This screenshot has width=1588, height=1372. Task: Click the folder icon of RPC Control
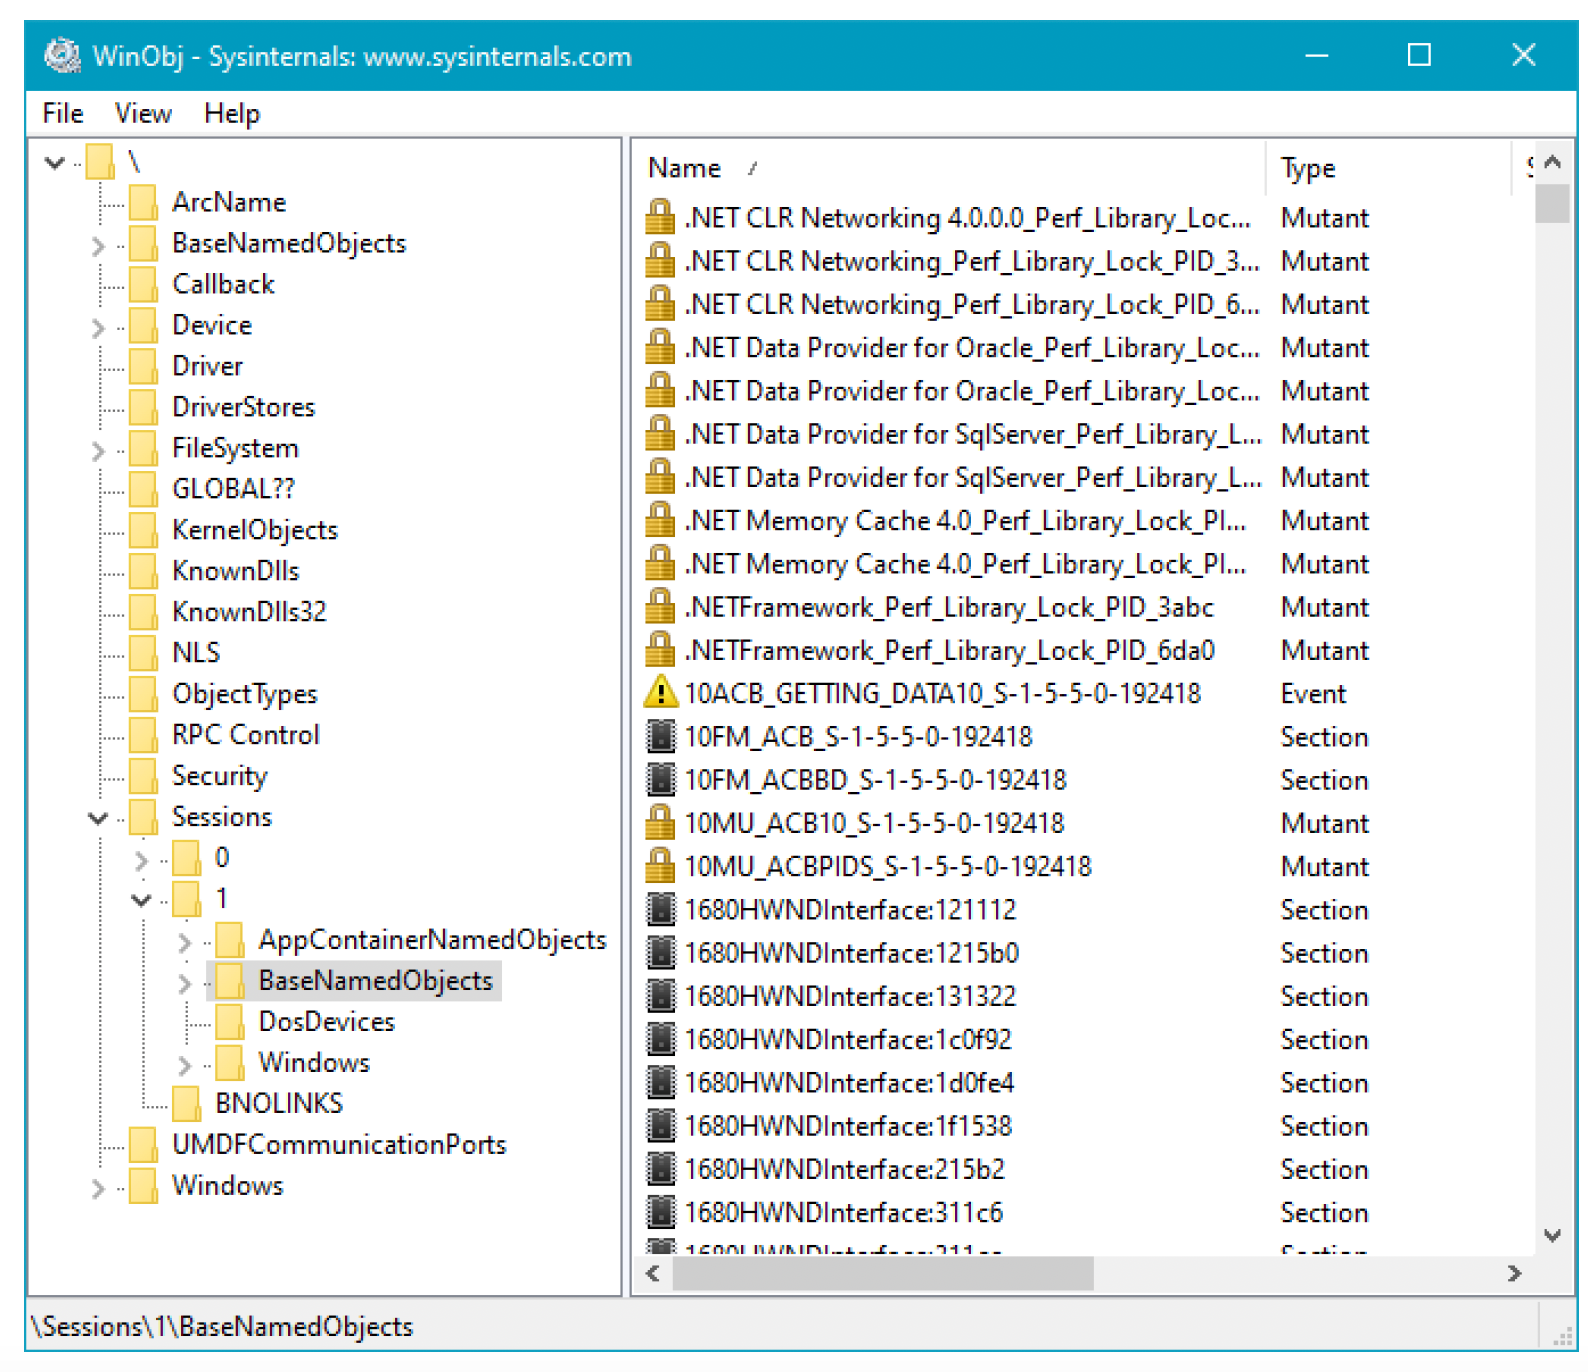click(x=144, y=735)
